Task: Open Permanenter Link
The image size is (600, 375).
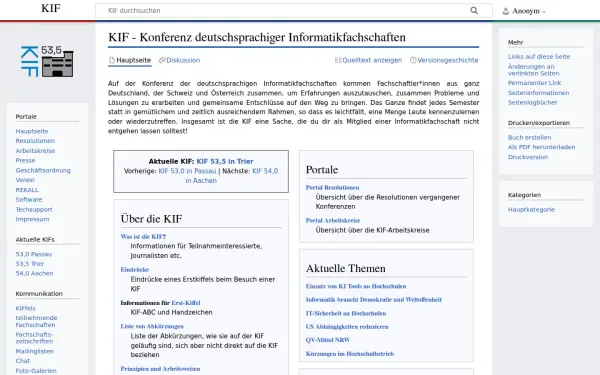Action: (x=534, y=83)
